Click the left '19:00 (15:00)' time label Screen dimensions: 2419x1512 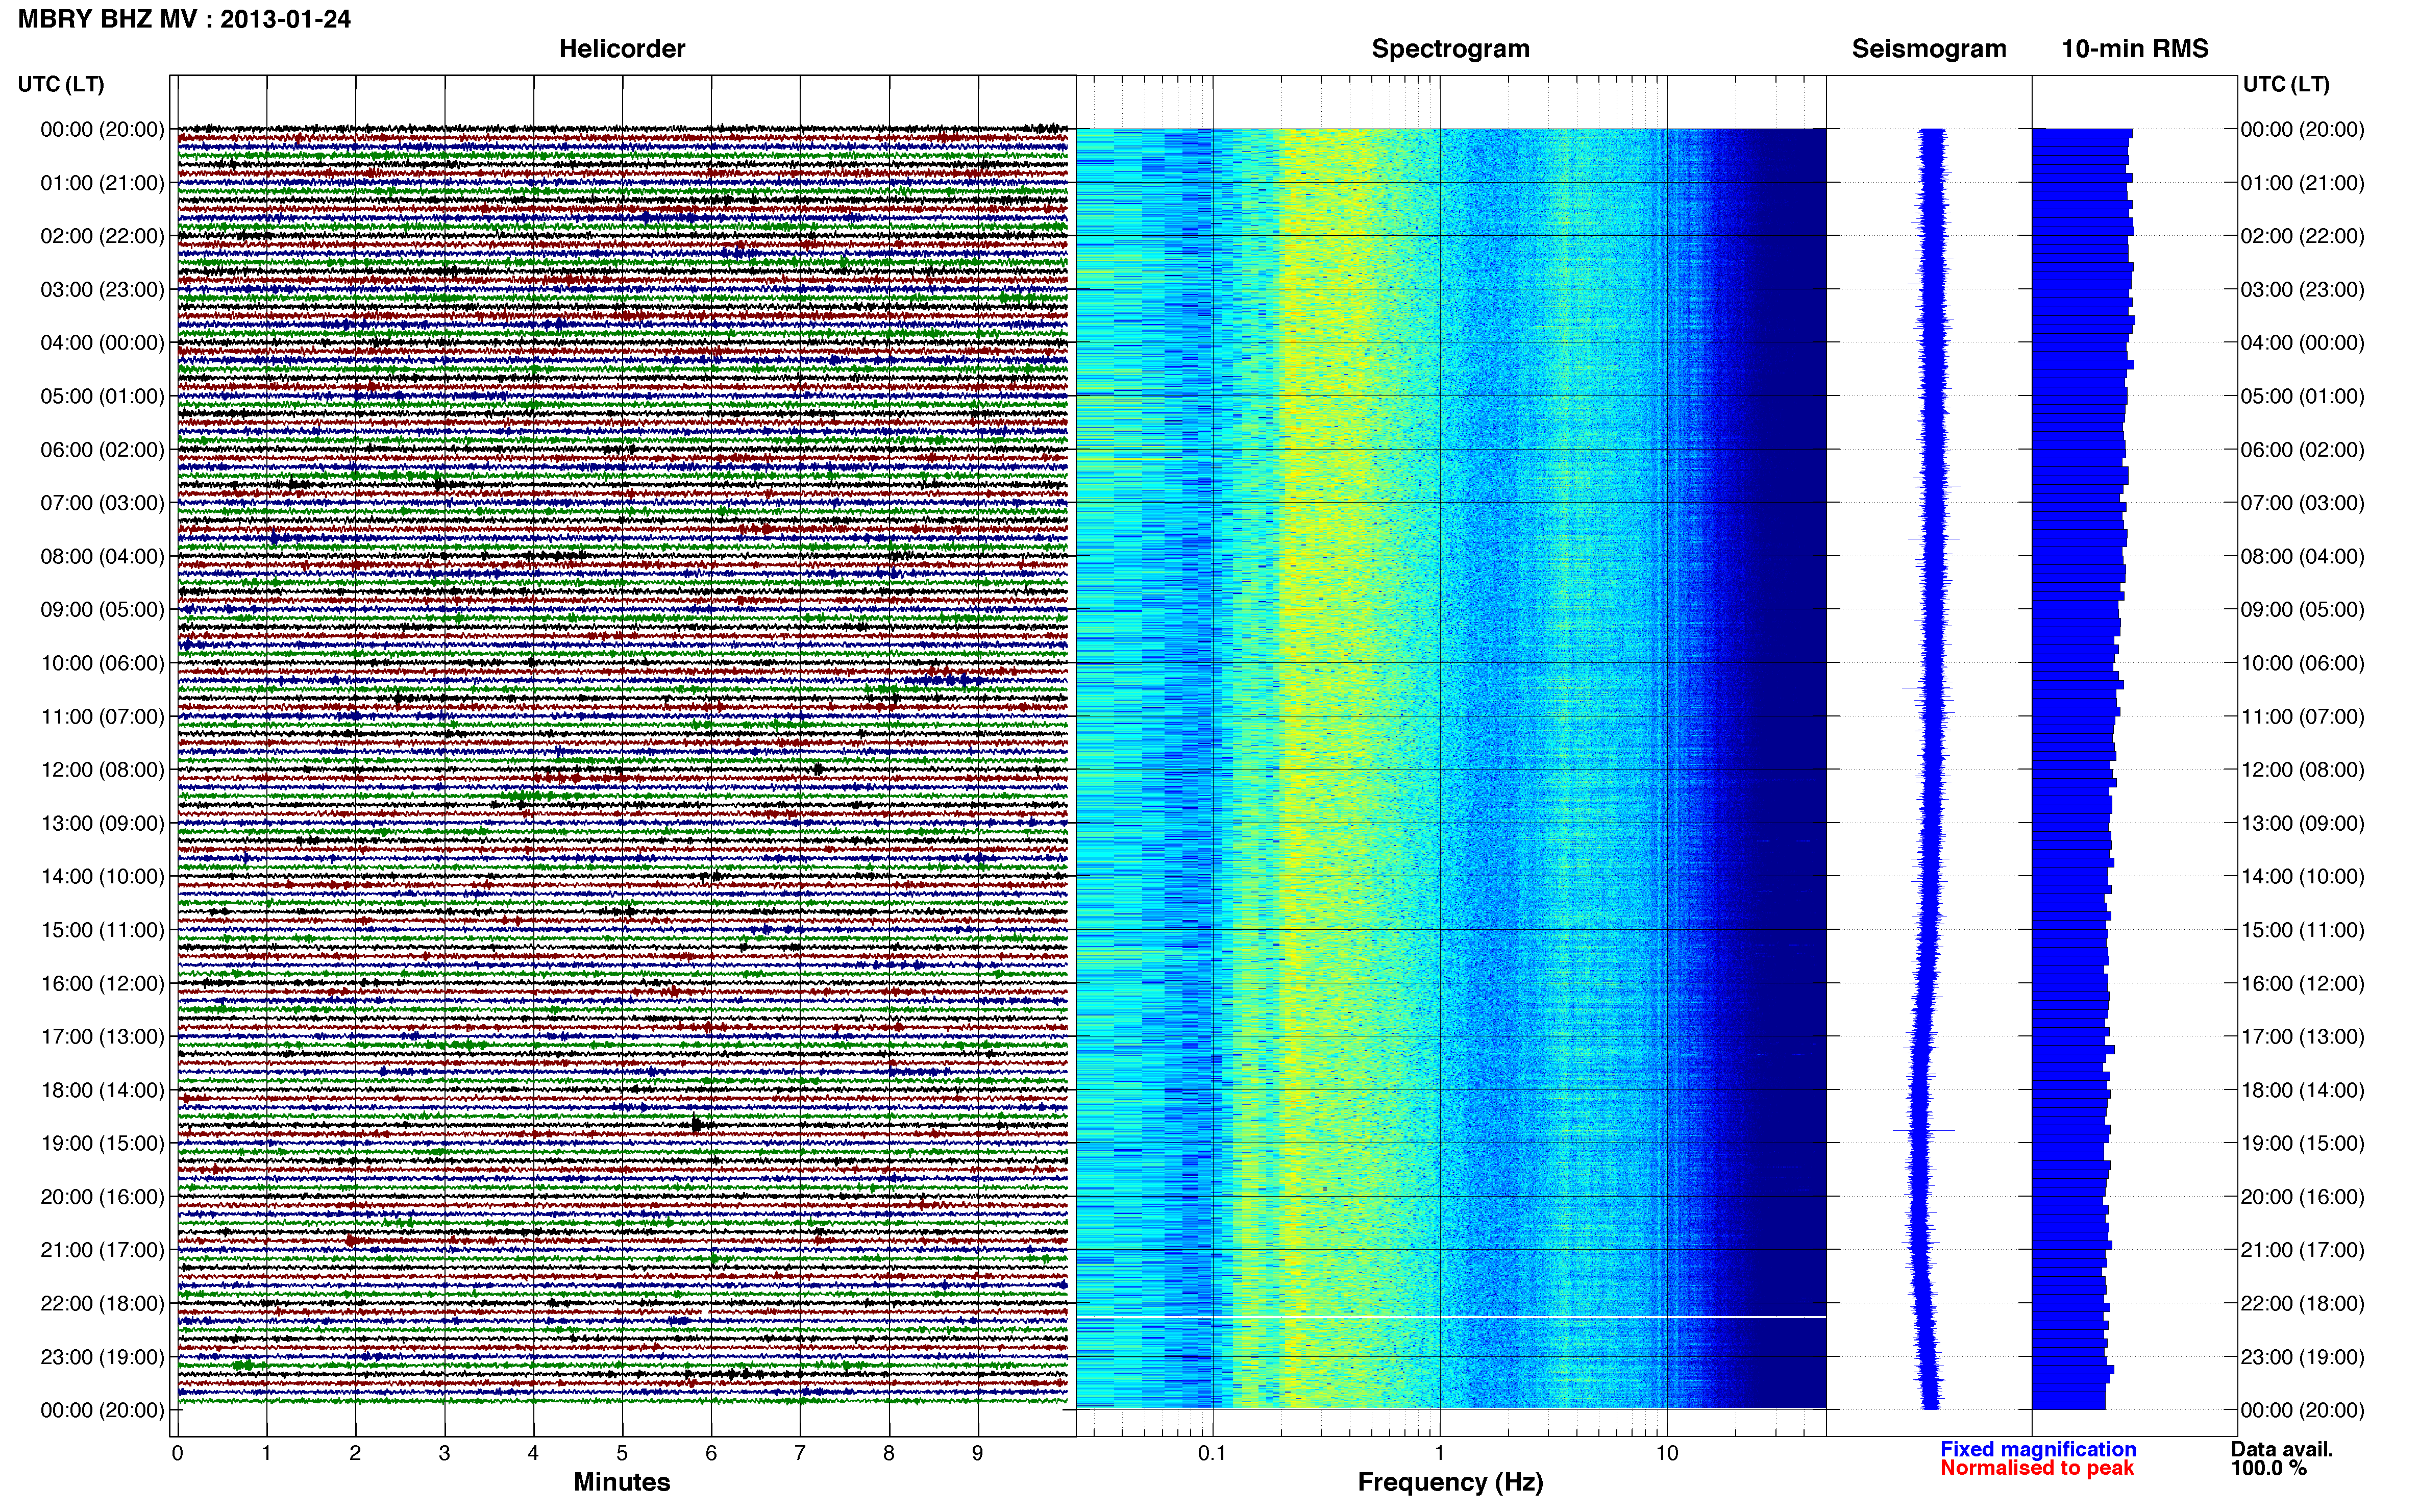(x=102, y=1144)
